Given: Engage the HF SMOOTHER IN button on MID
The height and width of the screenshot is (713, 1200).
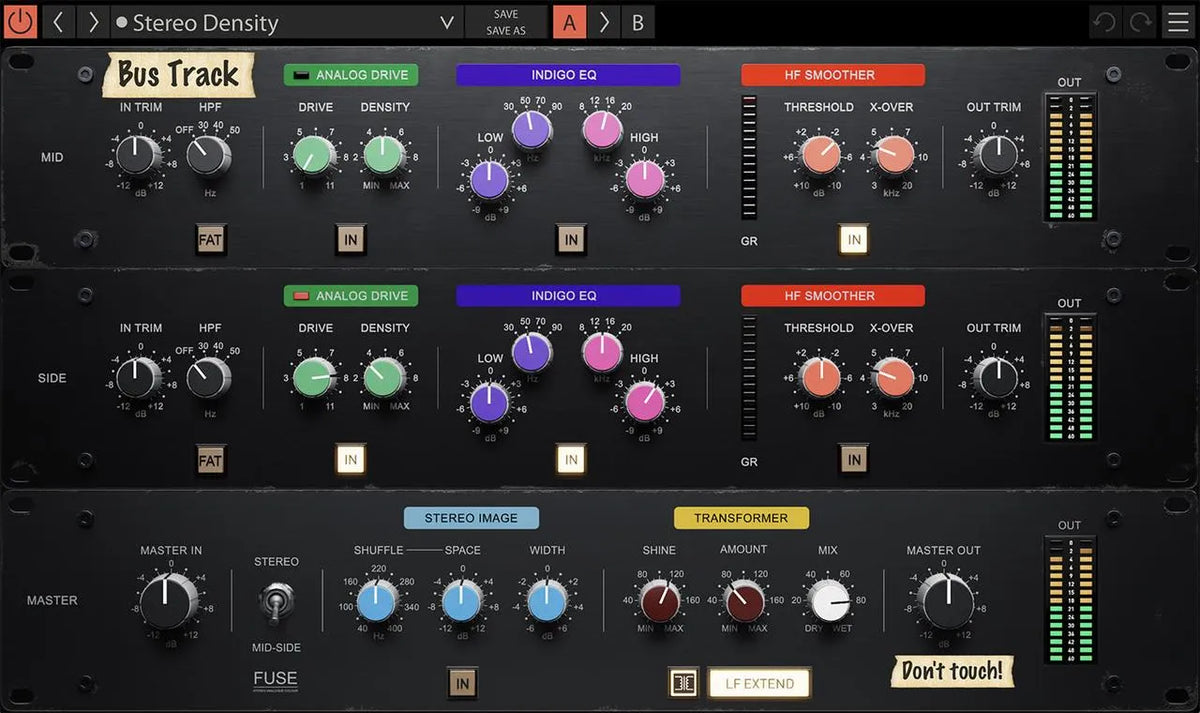Looking at the screenshot, I should (x=853, y=239).
